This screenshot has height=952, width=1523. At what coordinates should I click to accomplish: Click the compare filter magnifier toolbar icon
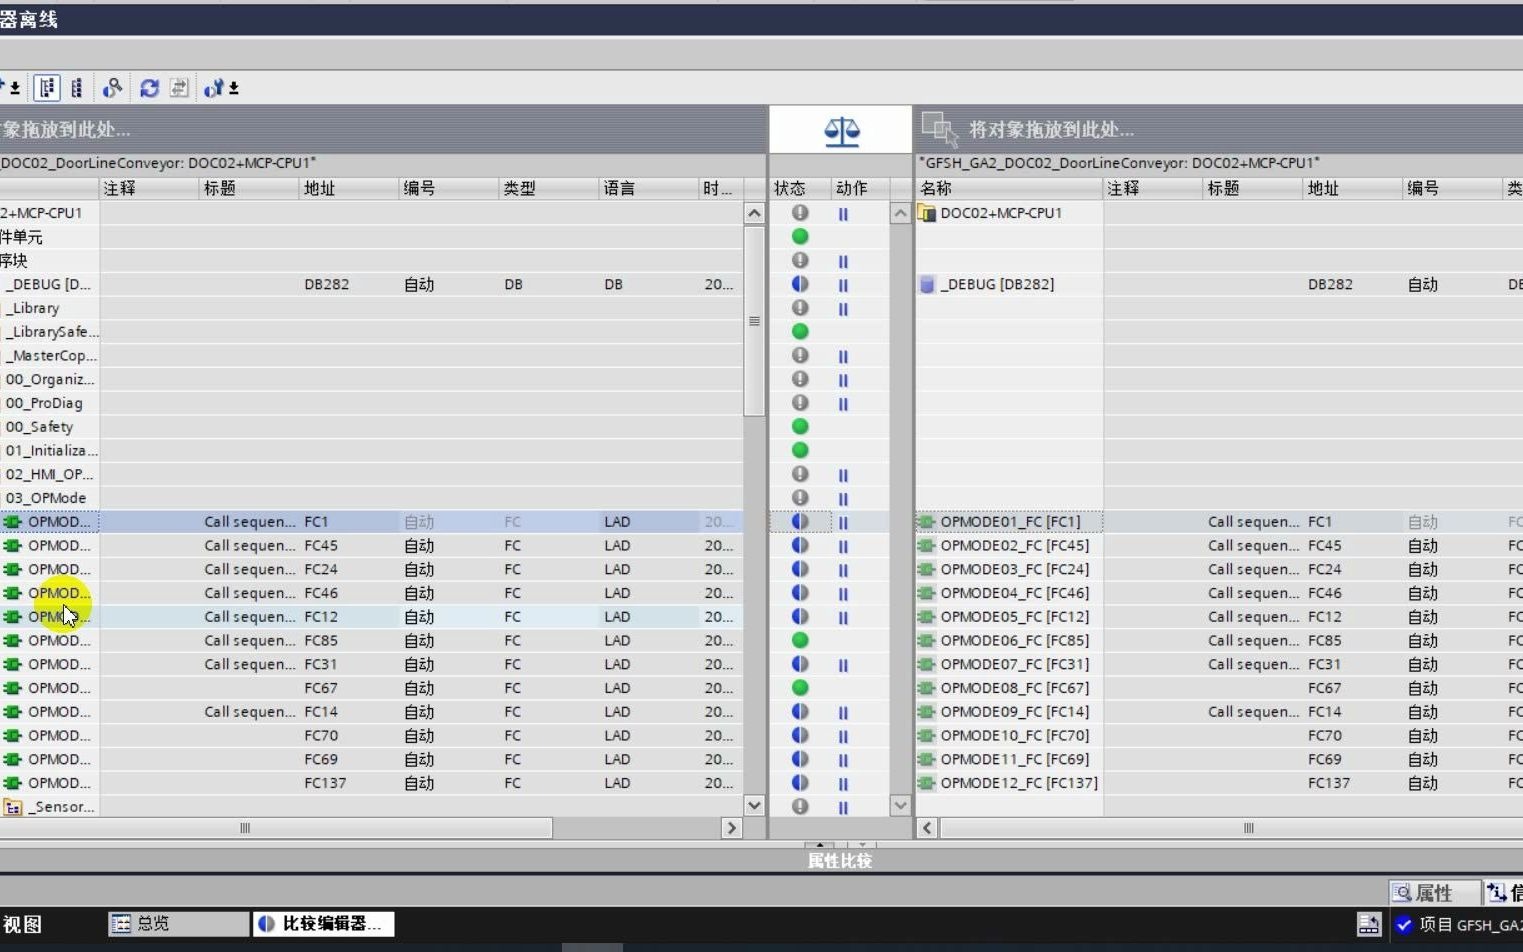112,88
